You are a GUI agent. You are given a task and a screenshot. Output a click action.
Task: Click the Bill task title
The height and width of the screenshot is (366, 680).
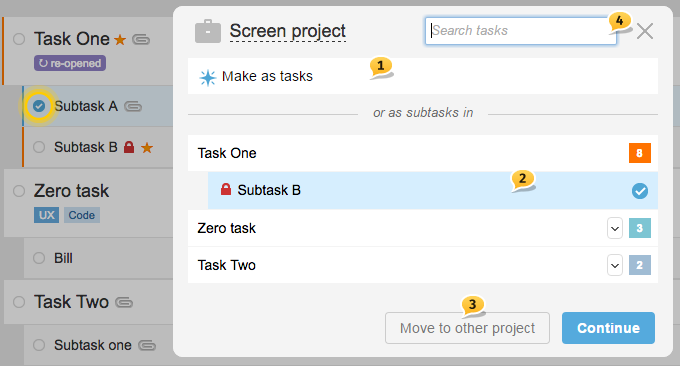coord(63,258)
